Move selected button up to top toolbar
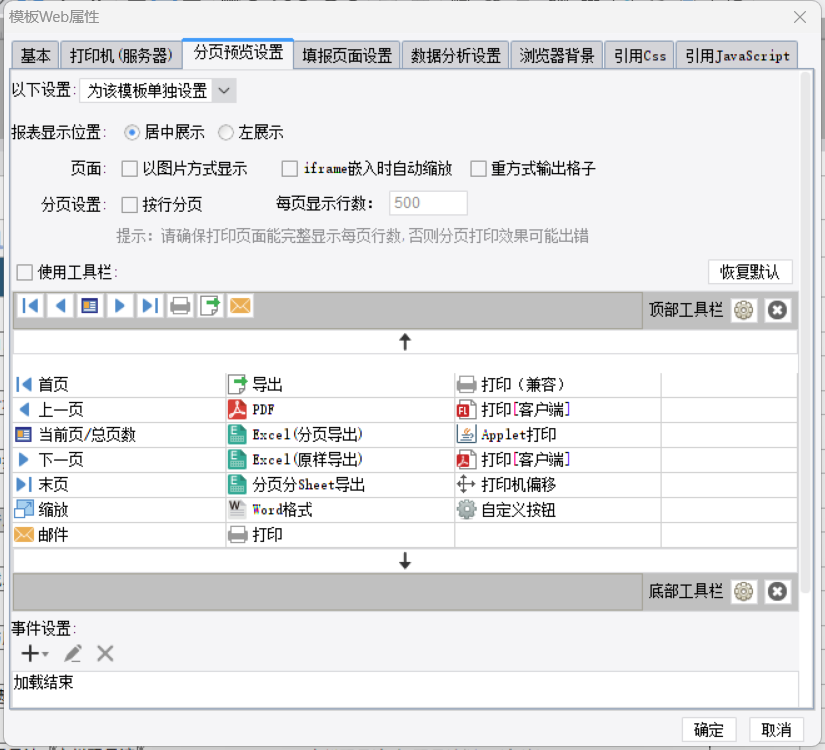 point(405,342)
